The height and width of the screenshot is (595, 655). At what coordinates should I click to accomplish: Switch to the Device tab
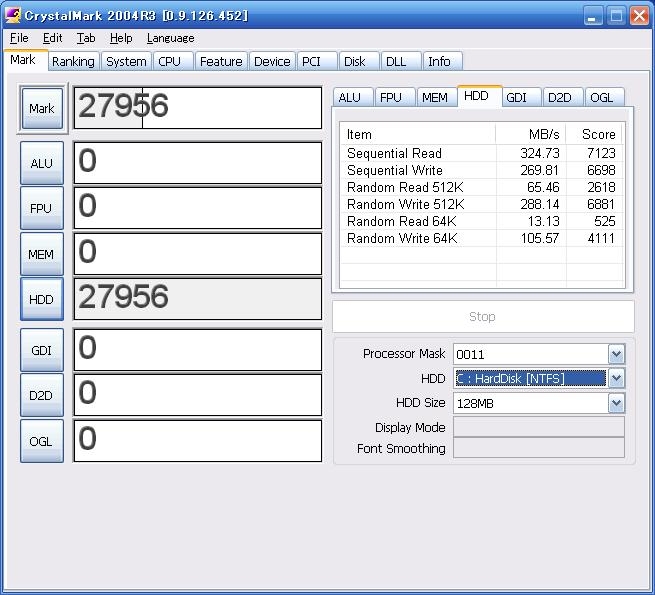(272, 61)
